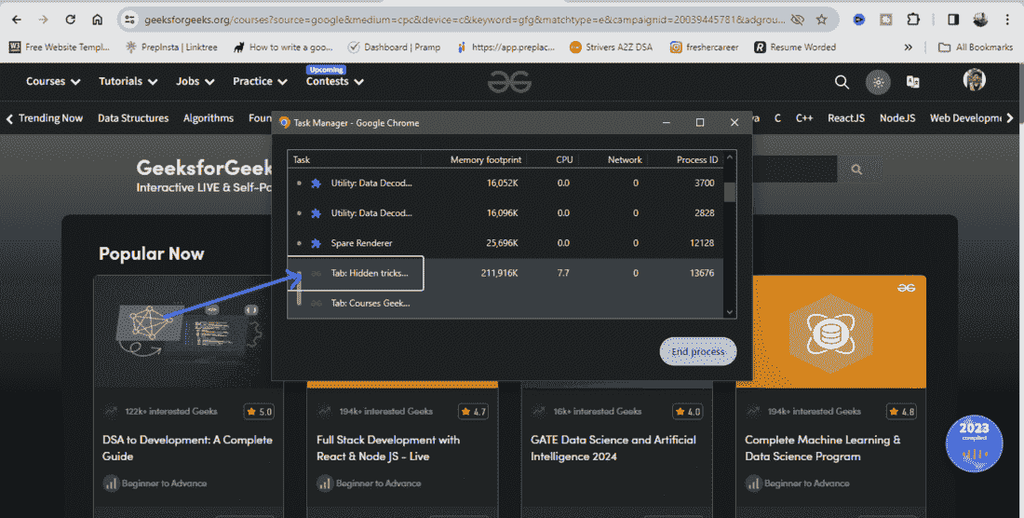The height and width of the screenshot is (518, 1024).
Task: Open the preplac bookmark link
Action: [x=505, y=47]
